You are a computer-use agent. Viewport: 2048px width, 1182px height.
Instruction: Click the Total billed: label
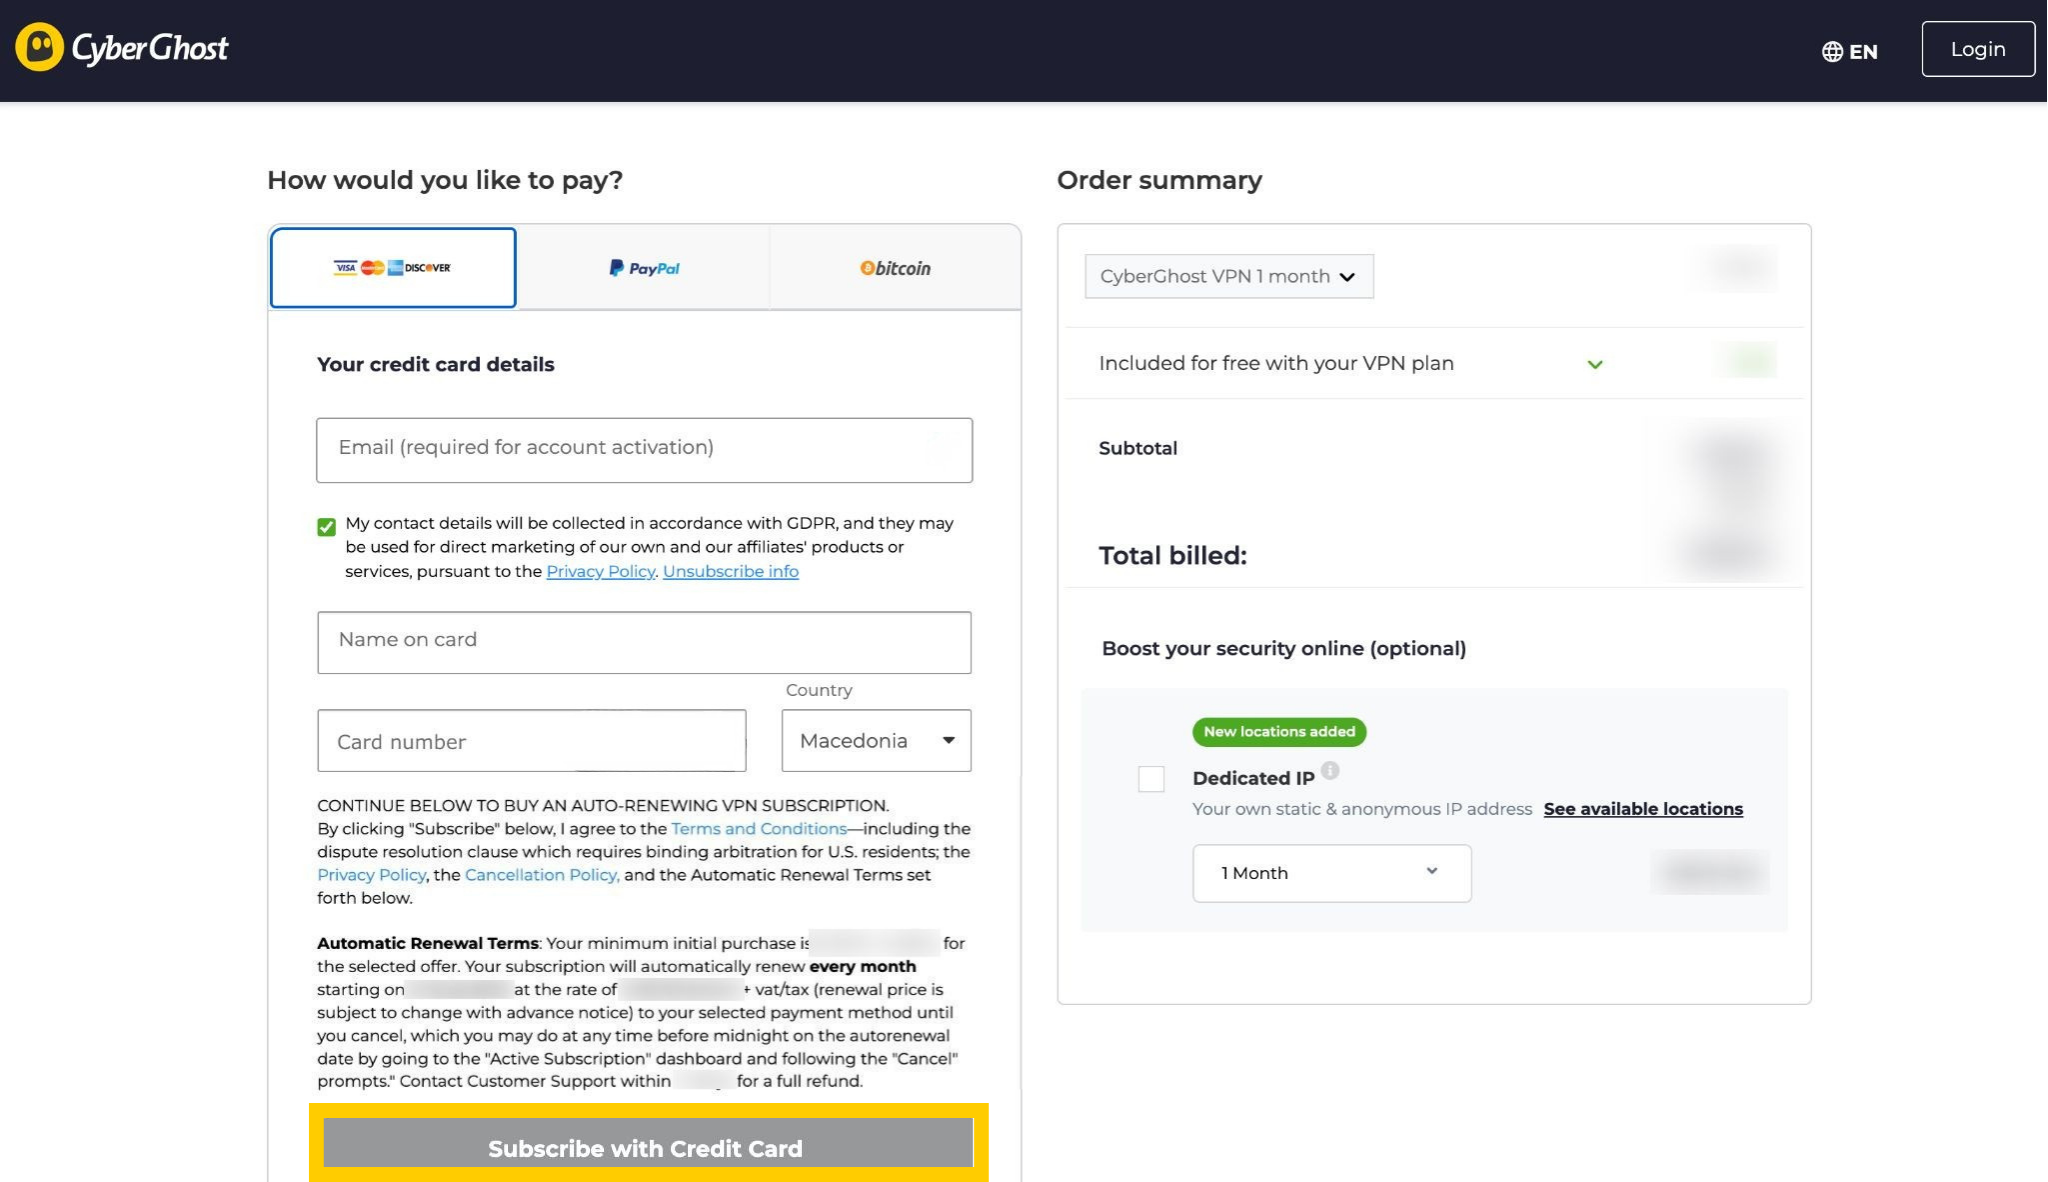pyautogui.click(x=1173, y=556)
